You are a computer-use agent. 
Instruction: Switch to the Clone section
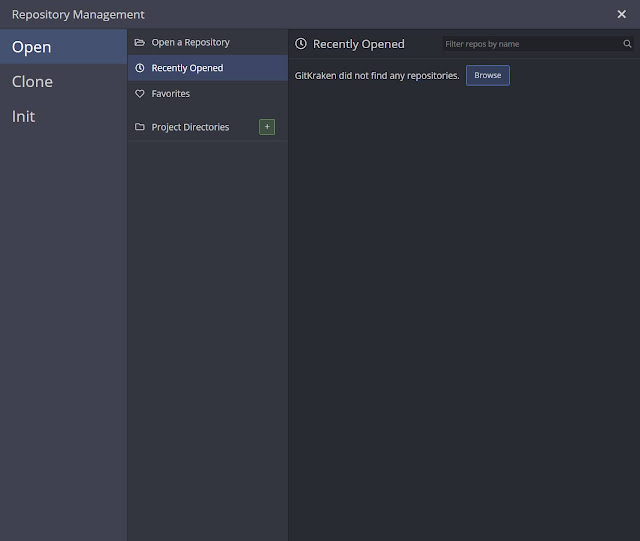63,82
